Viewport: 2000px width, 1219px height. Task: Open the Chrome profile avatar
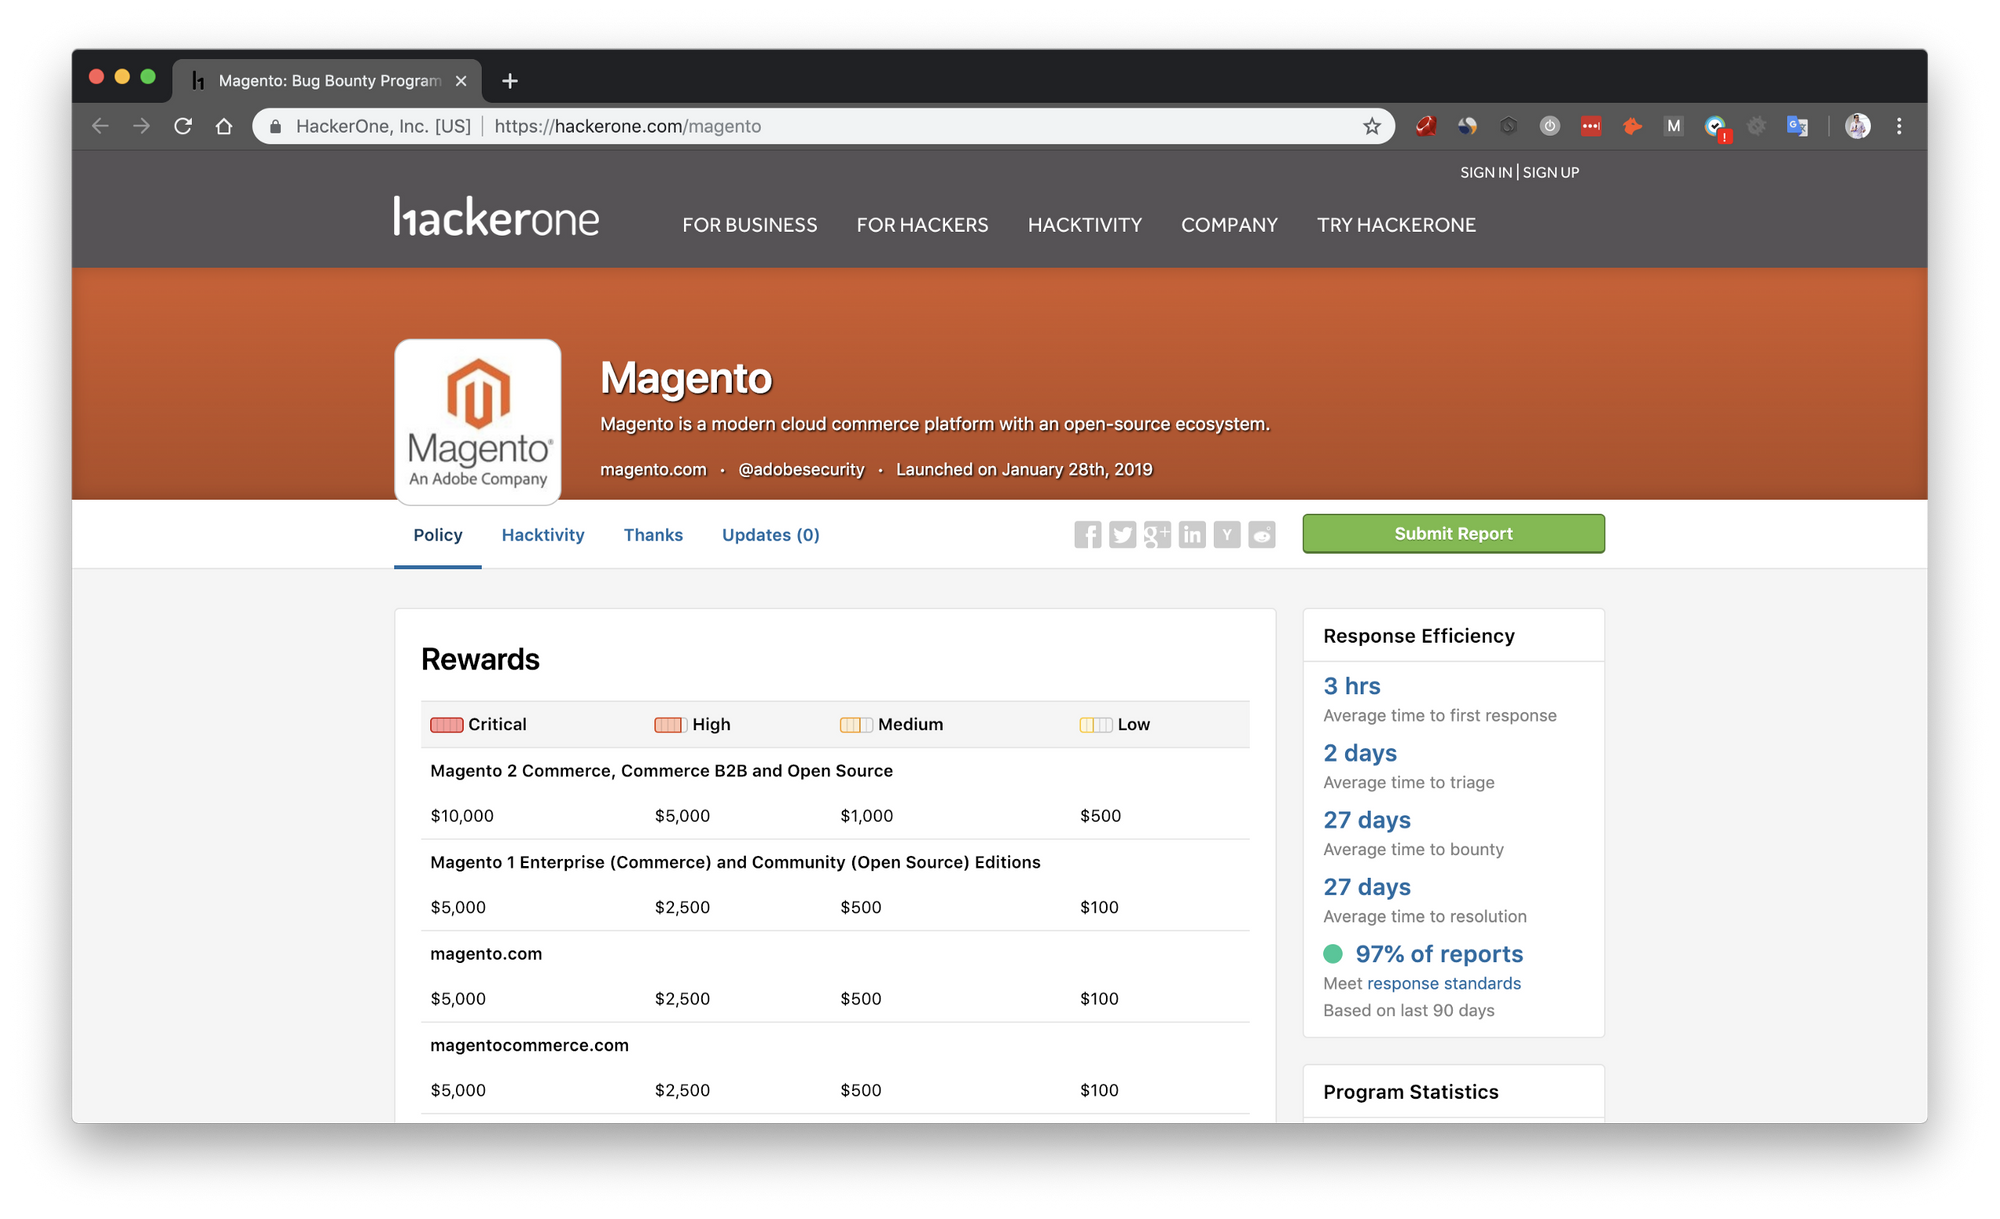(x=1857, y=126)
